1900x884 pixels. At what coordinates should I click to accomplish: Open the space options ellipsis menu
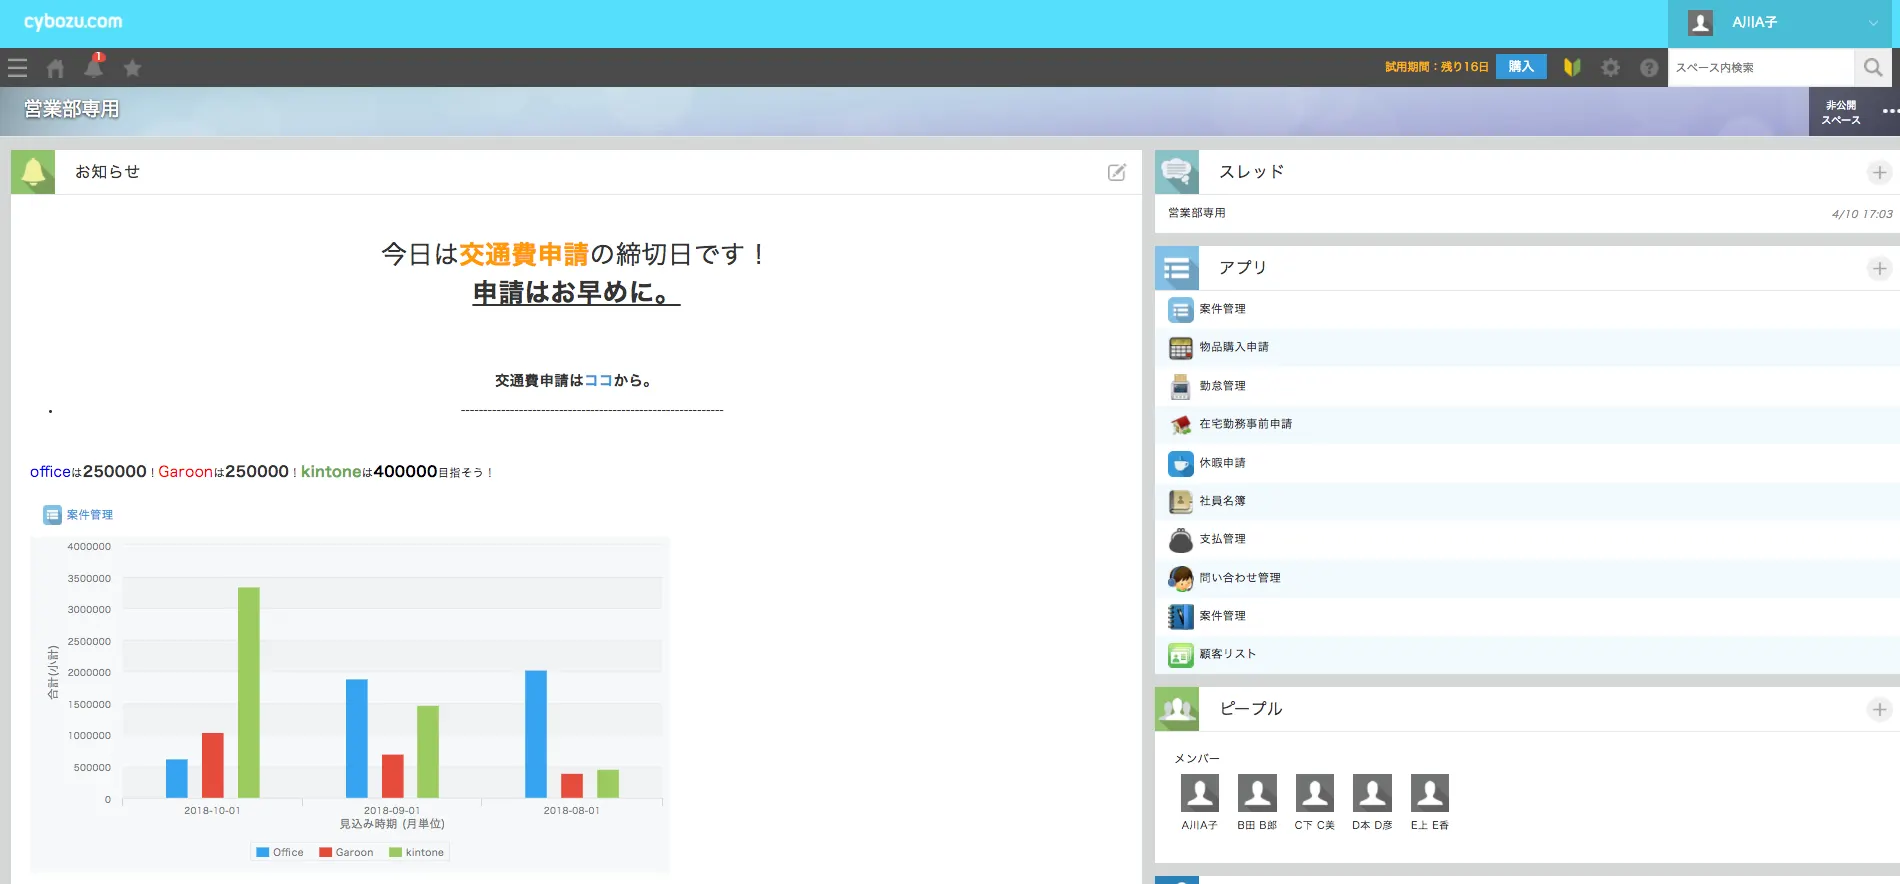(x=1889, y=111)
